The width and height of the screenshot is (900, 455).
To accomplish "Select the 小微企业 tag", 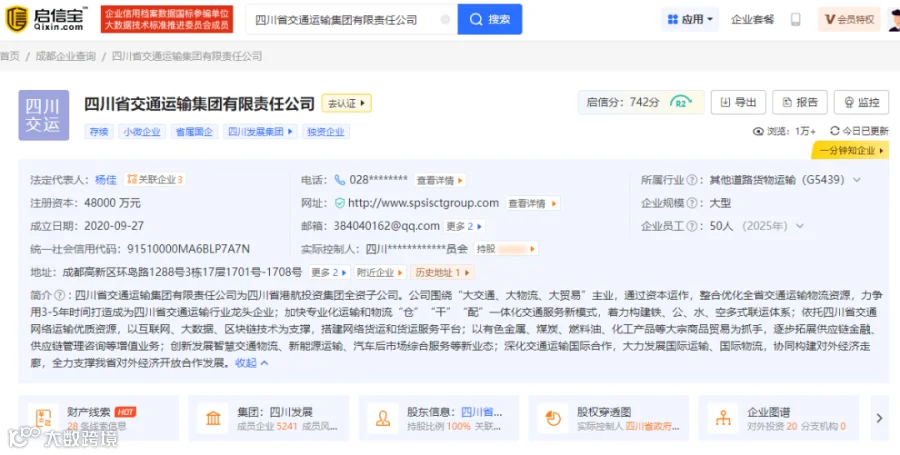I will [x=143, y=131].
